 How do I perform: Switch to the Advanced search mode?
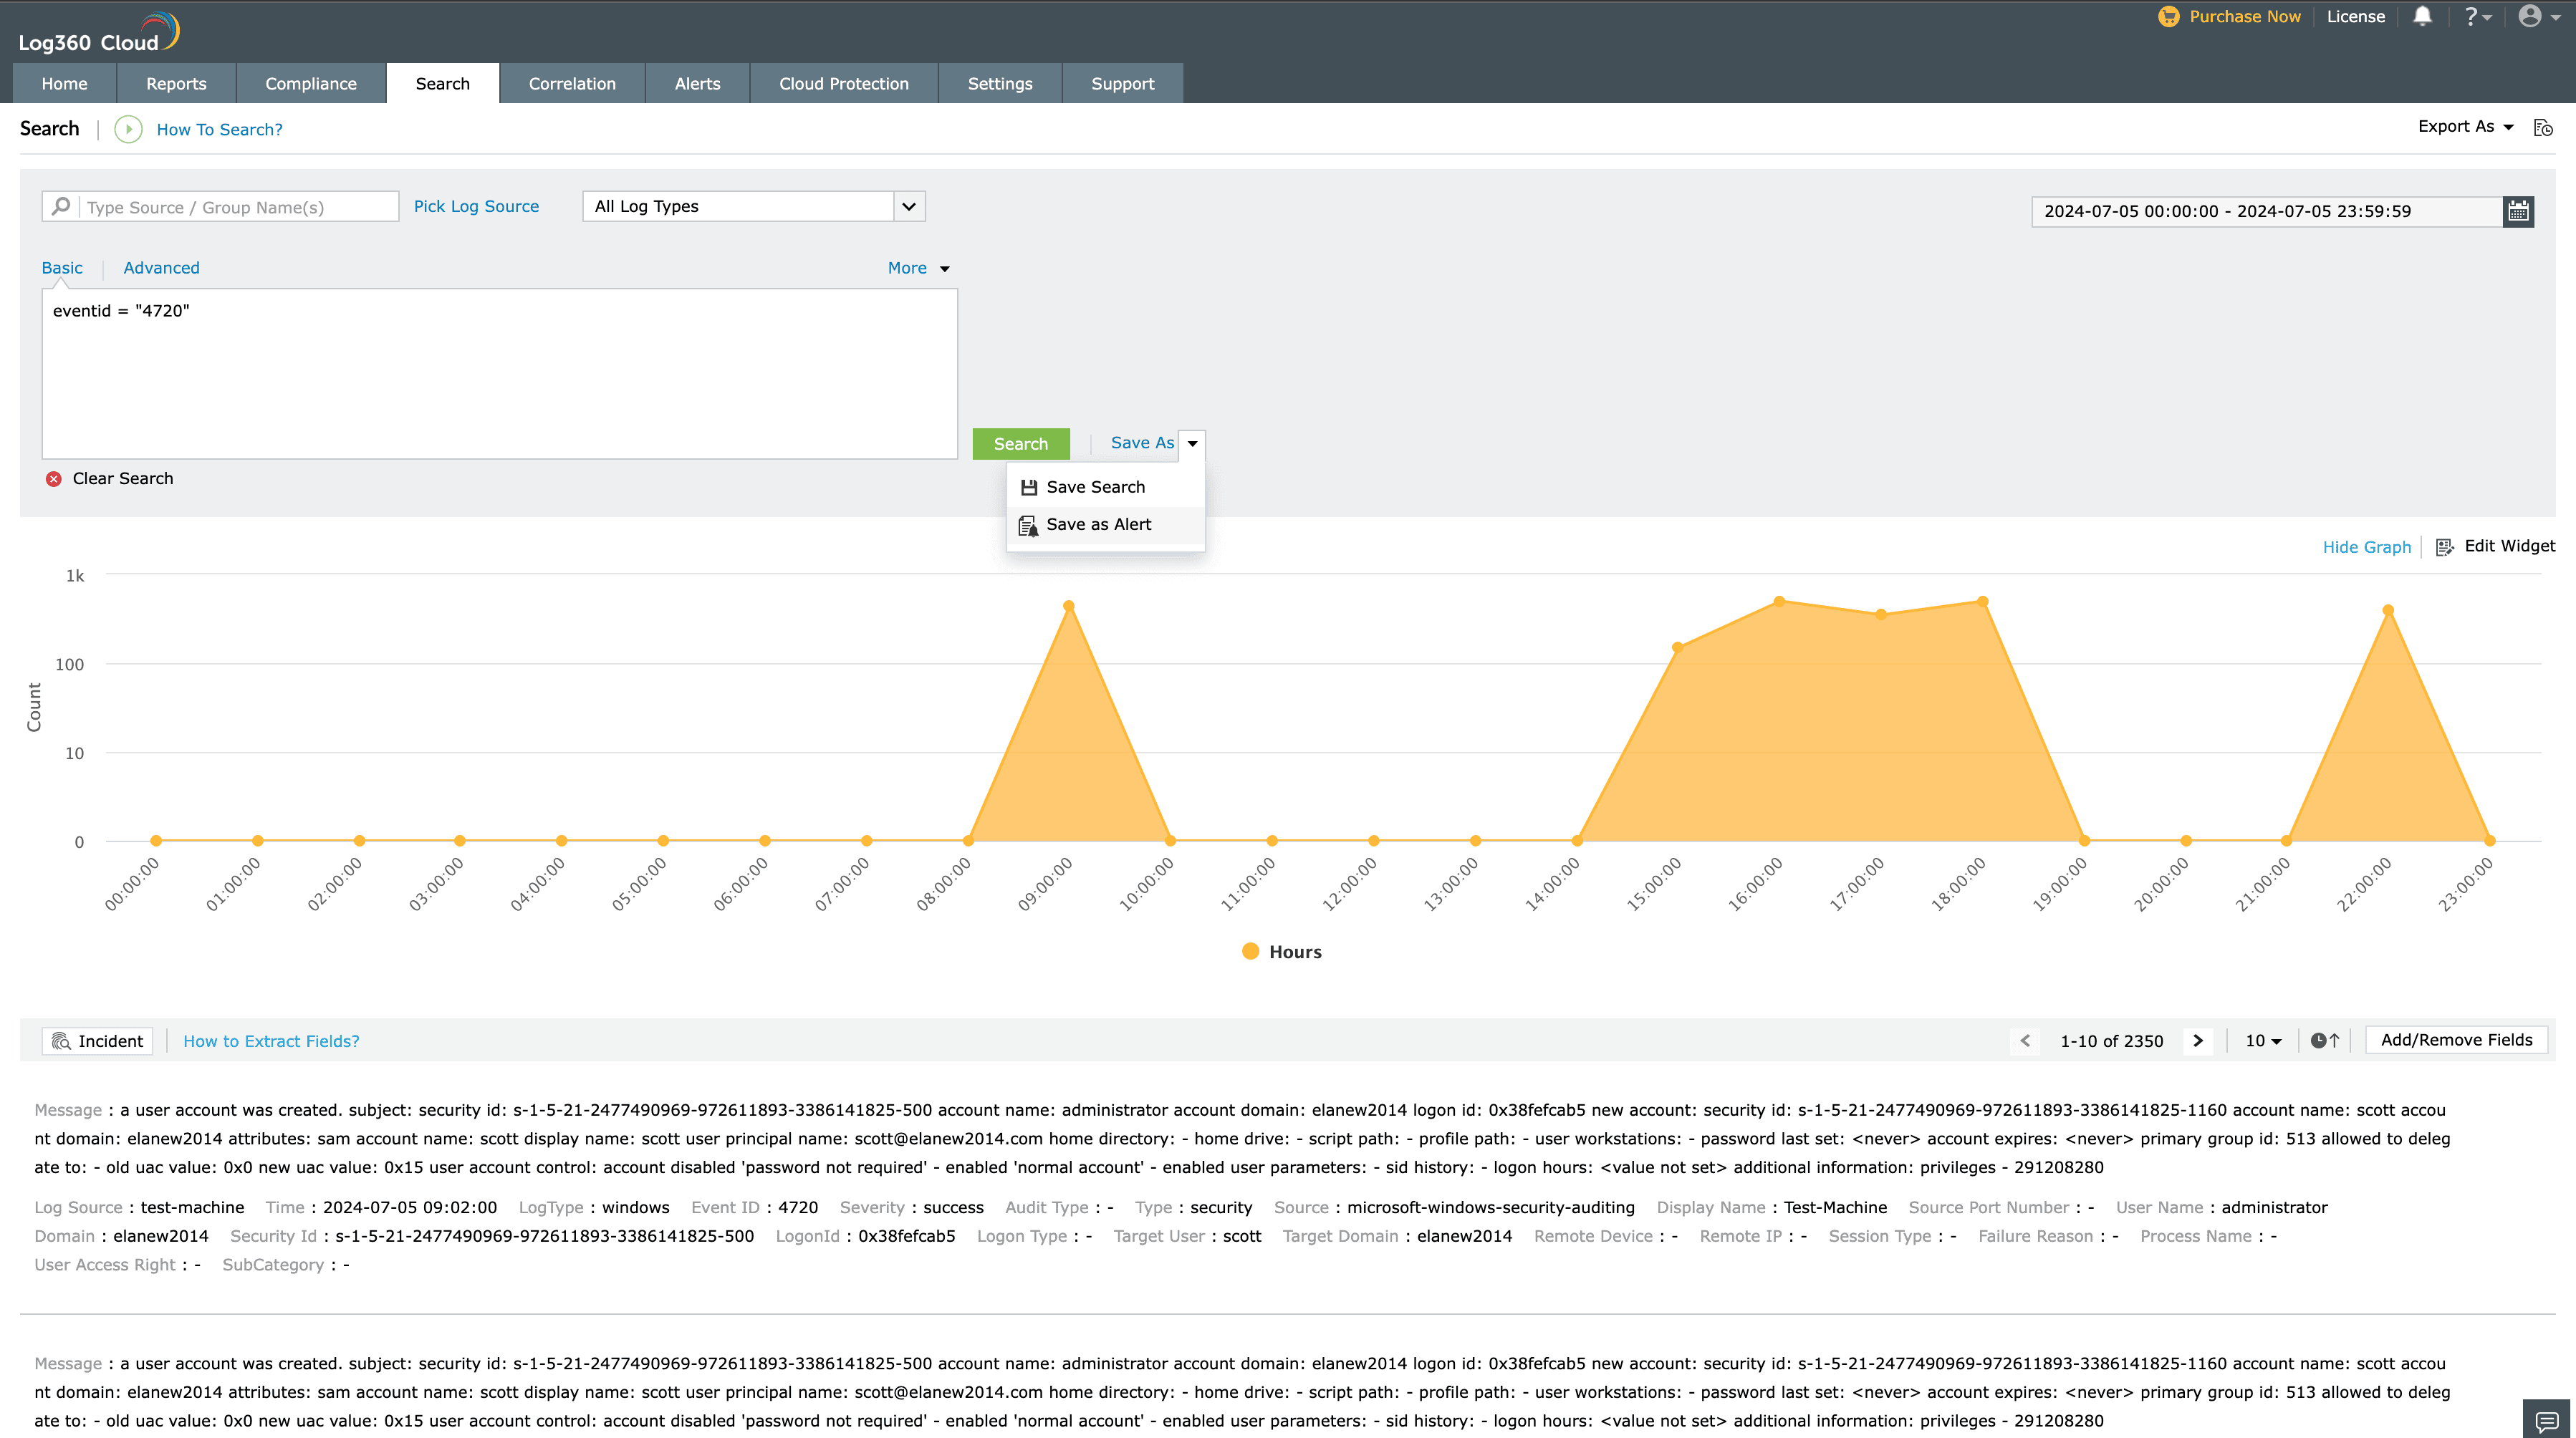coord(161,268)
